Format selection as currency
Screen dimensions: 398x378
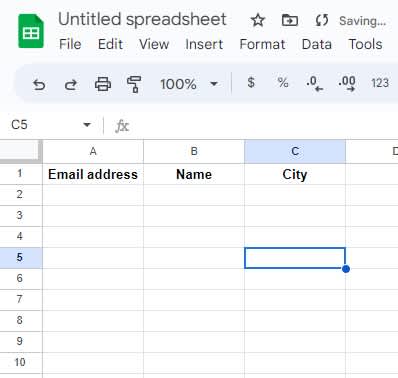[x=251, y=82]
